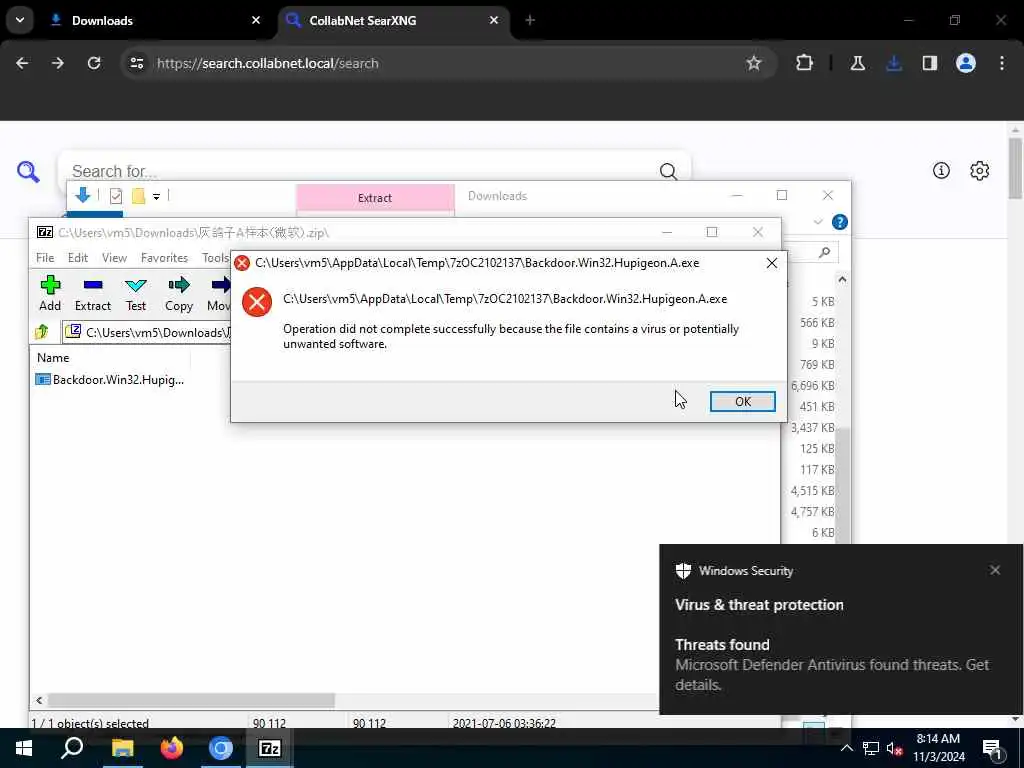Show hidden system tray icons
This screenshot has width=1024, height=768.
846,748
